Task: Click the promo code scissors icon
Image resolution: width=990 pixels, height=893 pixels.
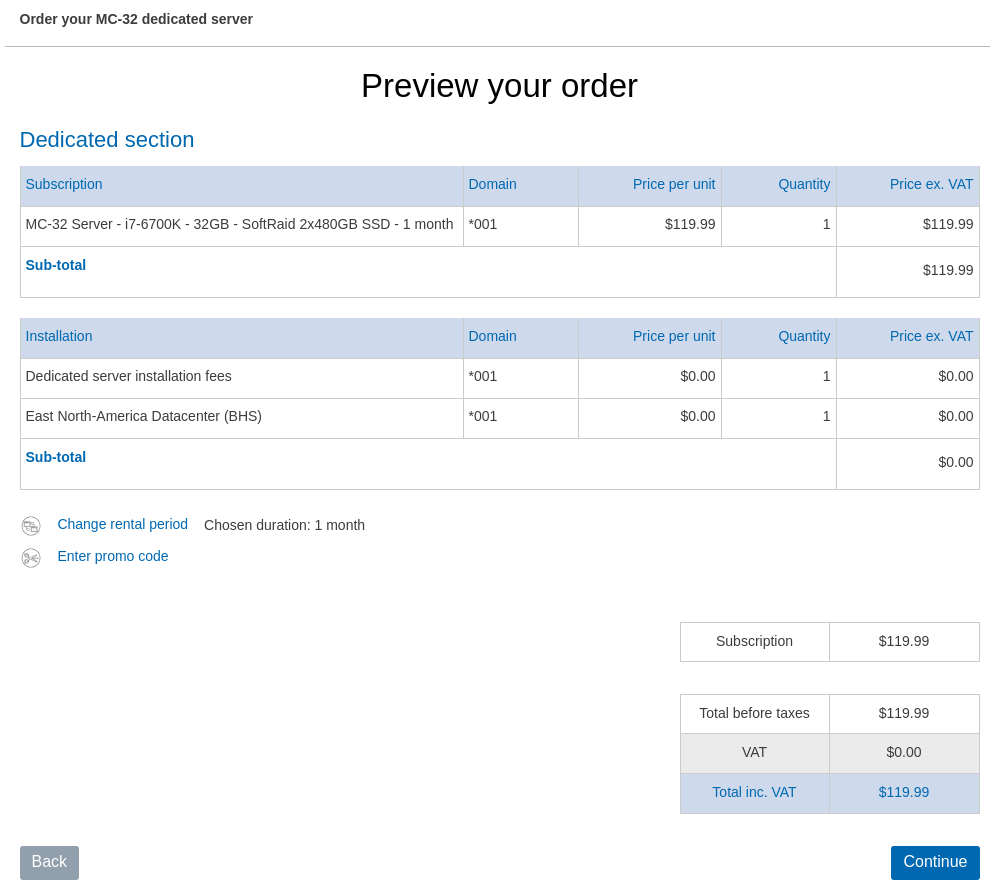Action: (x=31, y=558)
